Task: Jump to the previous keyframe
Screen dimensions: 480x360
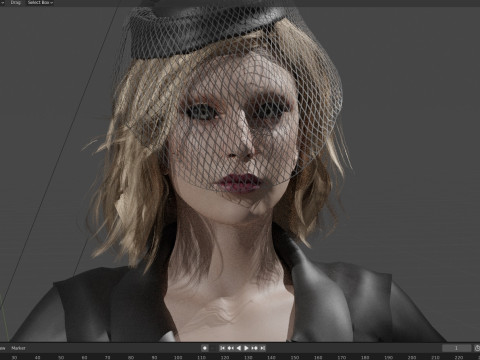Action: 230,348
